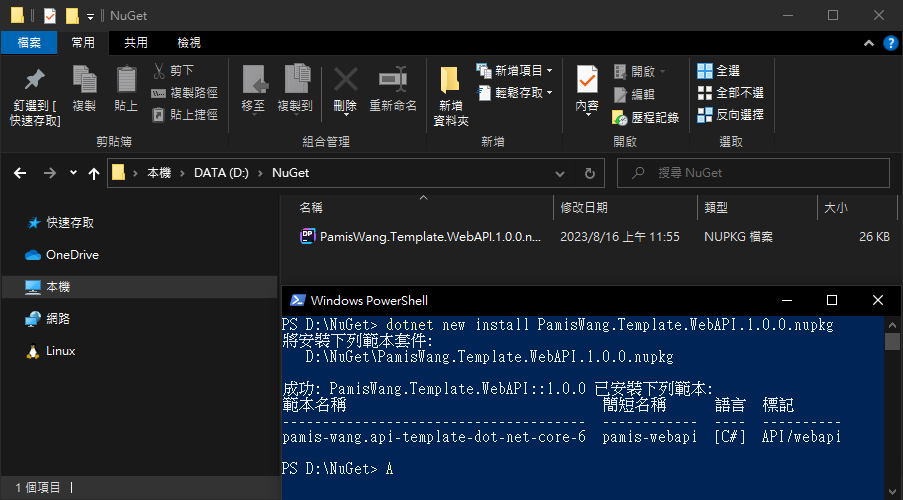The width and height of the screenshot is (903, 500).
Task: Go up one folder level arrow
Action: point(94,173)
